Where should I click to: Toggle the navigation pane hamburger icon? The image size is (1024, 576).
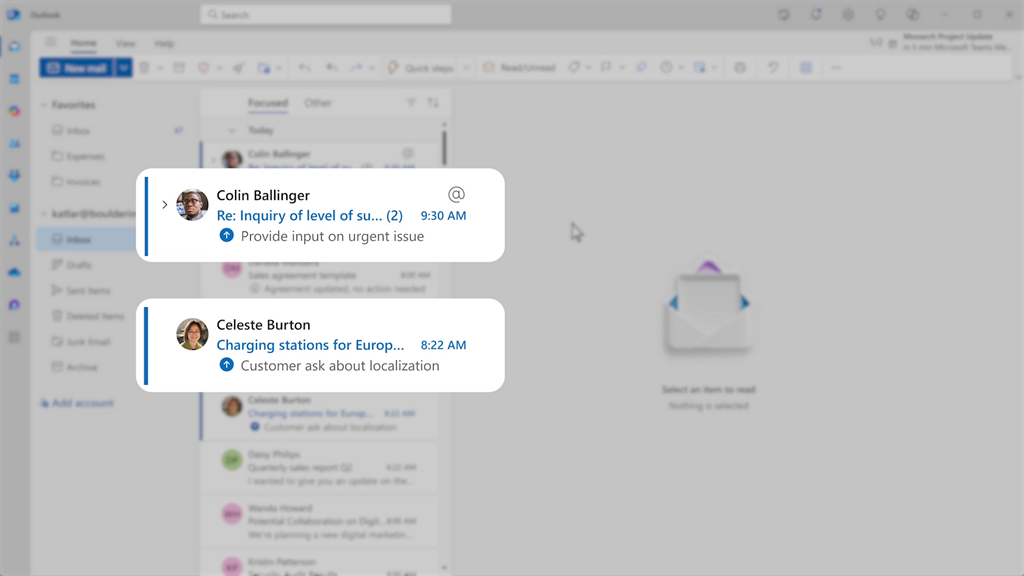coord(51,42)
